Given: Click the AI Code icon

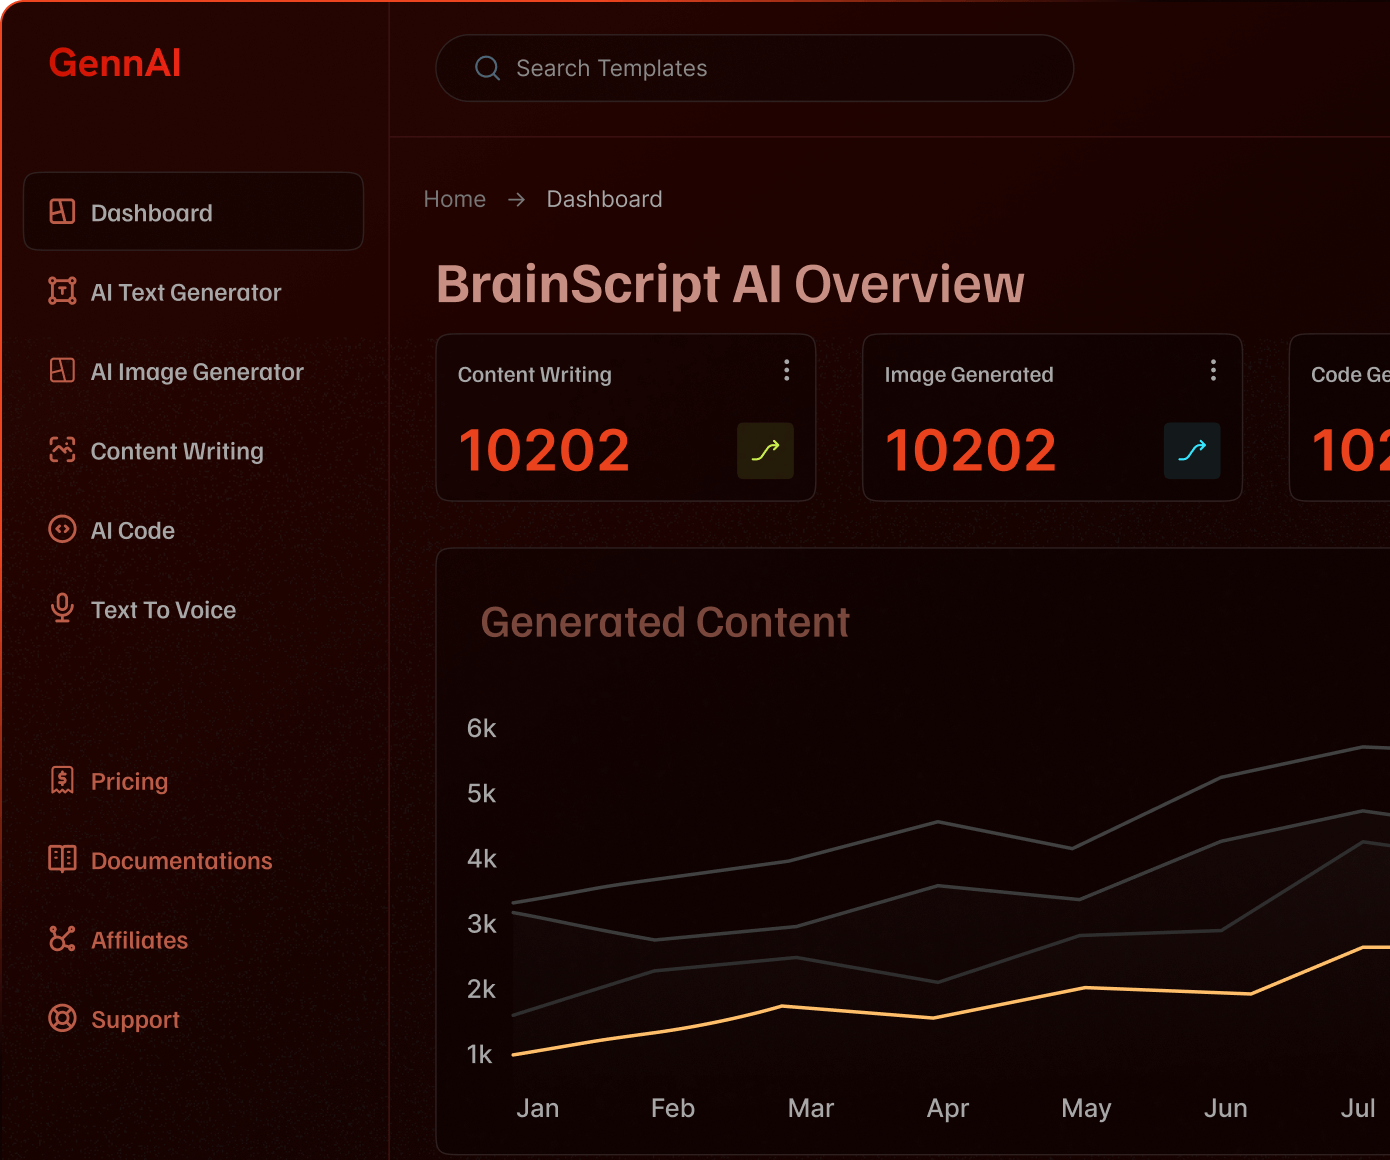Looking at the screenshot, I should 62,529.
